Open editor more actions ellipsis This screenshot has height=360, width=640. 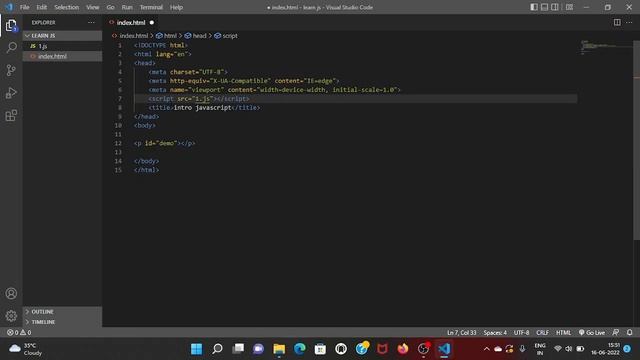coord(629,22)
